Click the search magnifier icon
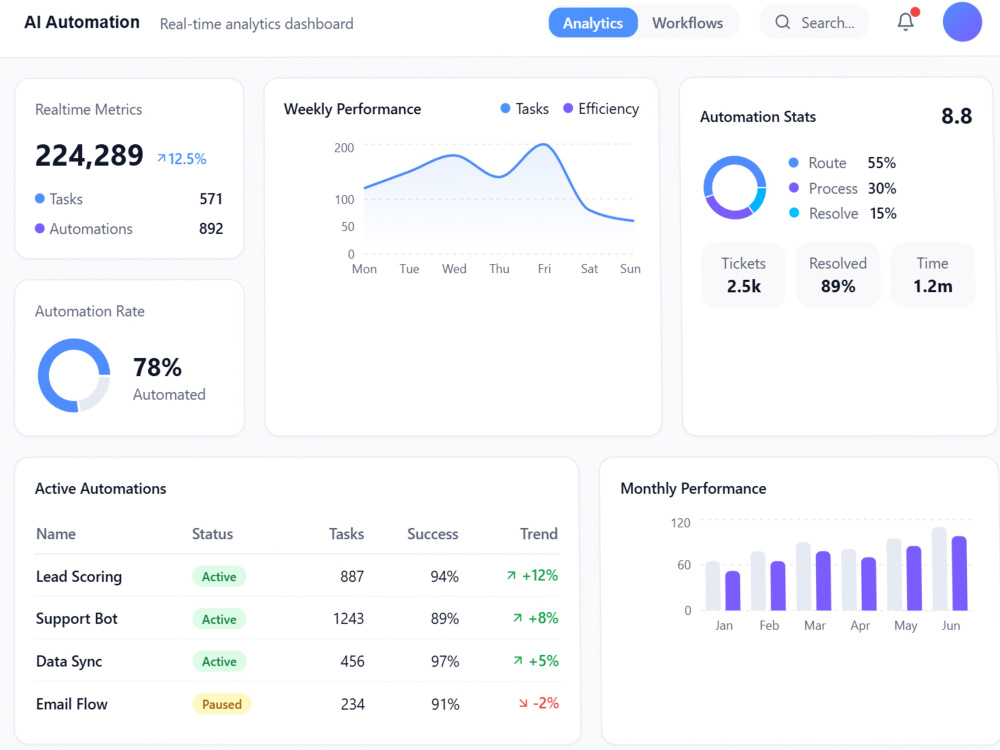This screenshot has width=1000, height=750. pos(783,22)
